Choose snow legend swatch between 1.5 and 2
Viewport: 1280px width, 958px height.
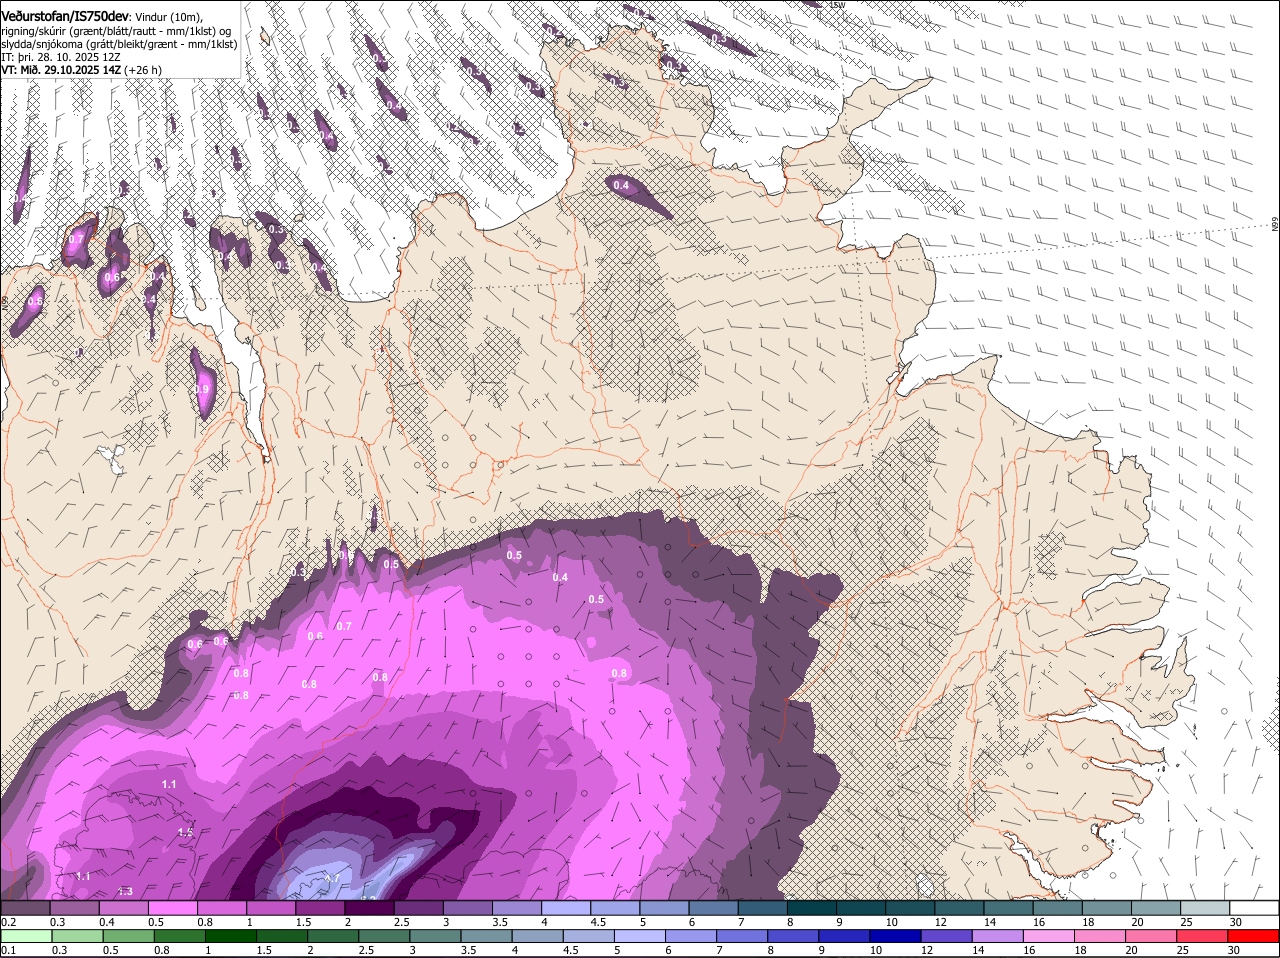pyautogui.click(x=320, y=907)
